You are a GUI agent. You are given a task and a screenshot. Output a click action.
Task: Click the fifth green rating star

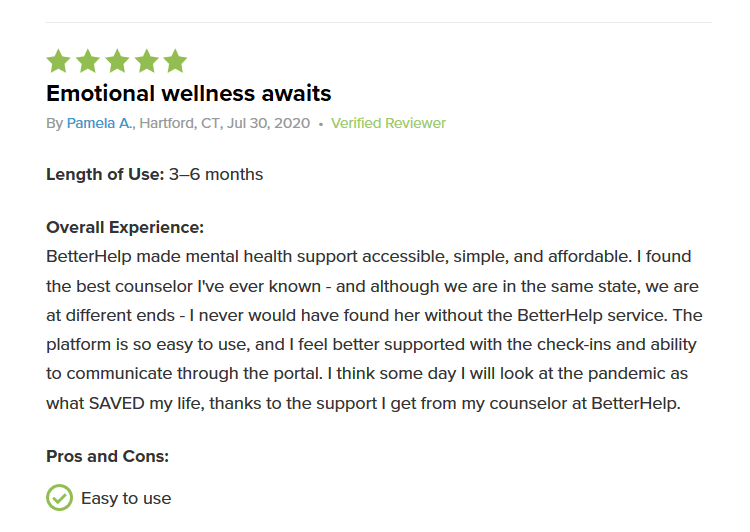pyautogui.click(x=175, y=61)
